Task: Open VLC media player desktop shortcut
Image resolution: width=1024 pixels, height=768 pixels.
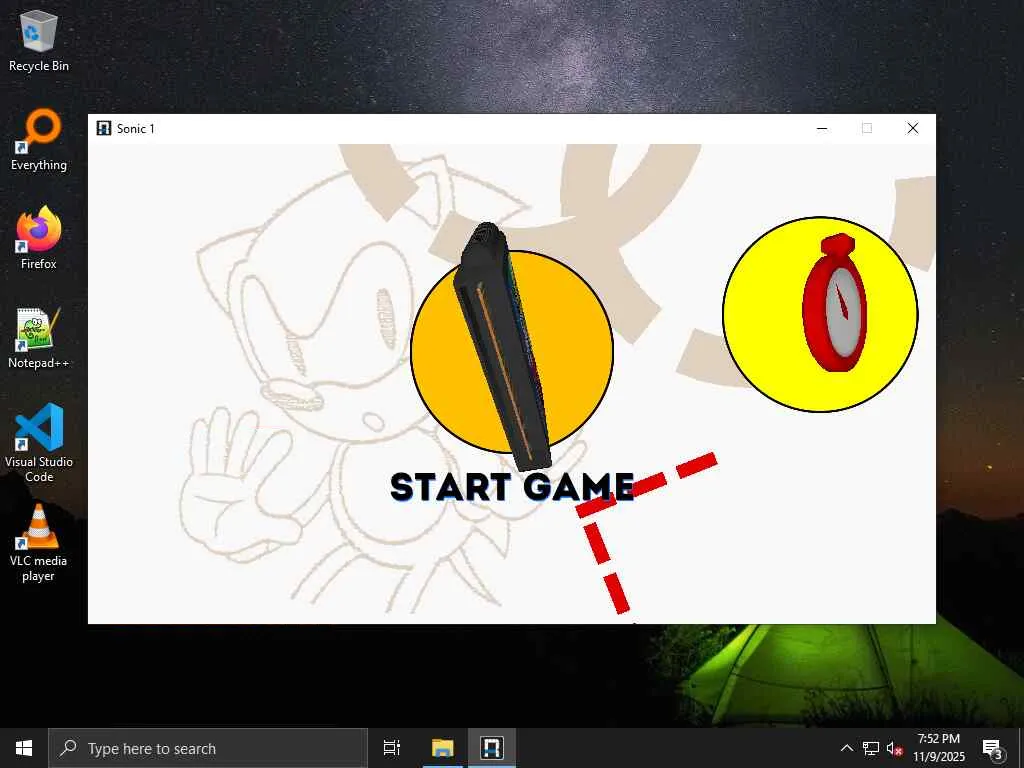Action: pyautogui.click(x=39, y=543)
